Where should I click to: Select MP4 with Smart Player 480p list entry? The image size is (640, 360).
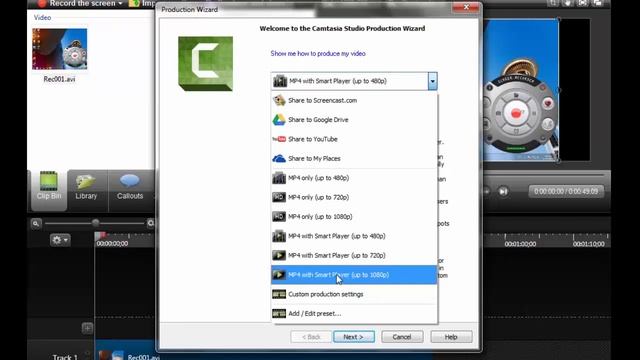pyautogui.click(x=354, y=236)
